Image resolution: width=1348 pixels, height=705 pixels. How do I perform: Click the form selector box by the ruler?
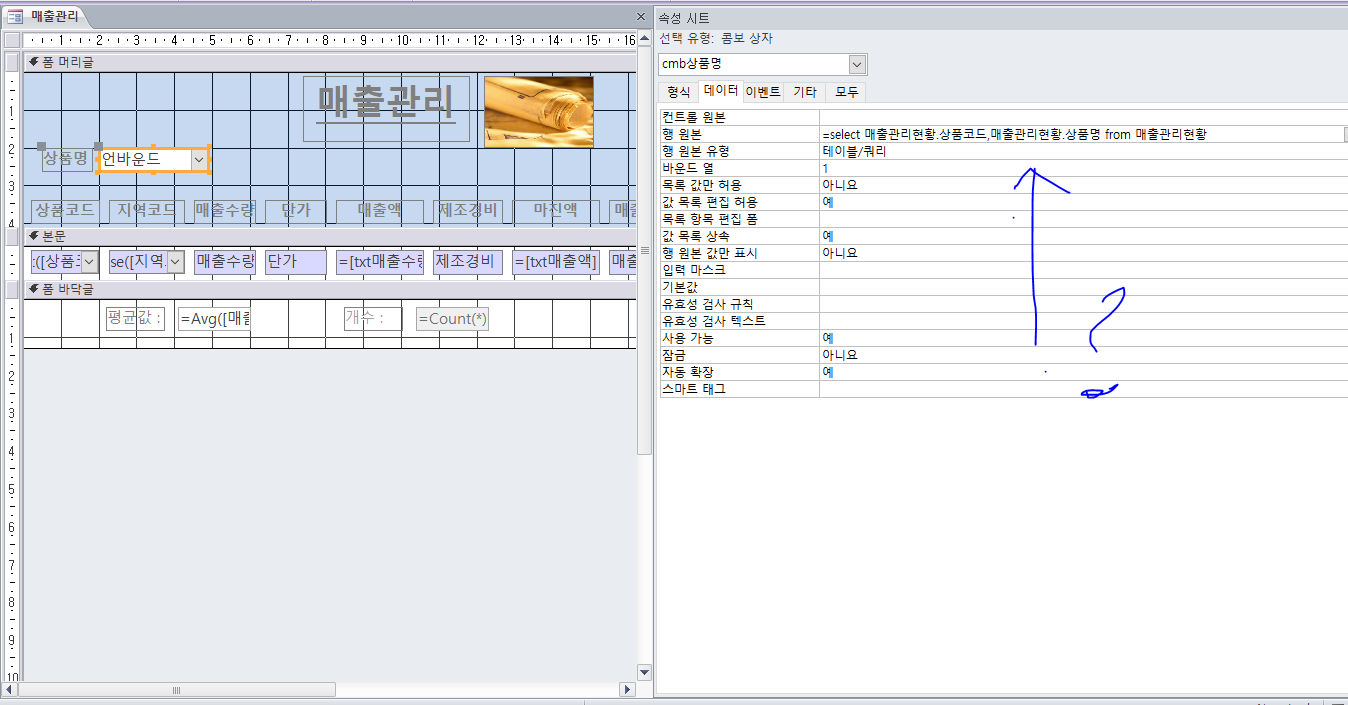[12, 40]
